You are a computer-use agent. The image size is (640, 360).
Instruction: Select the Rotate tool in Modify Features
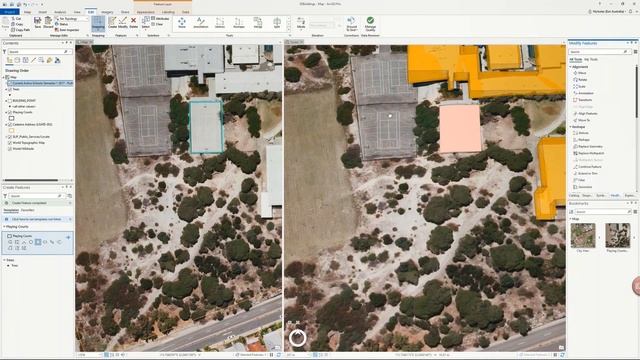(x=580, y=80)
